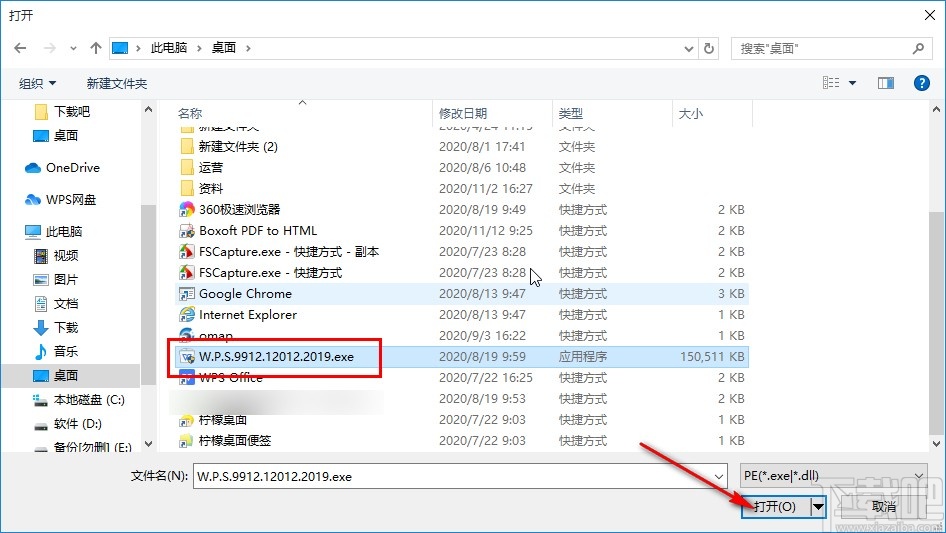Go up one folder level

tap(95, 48)
